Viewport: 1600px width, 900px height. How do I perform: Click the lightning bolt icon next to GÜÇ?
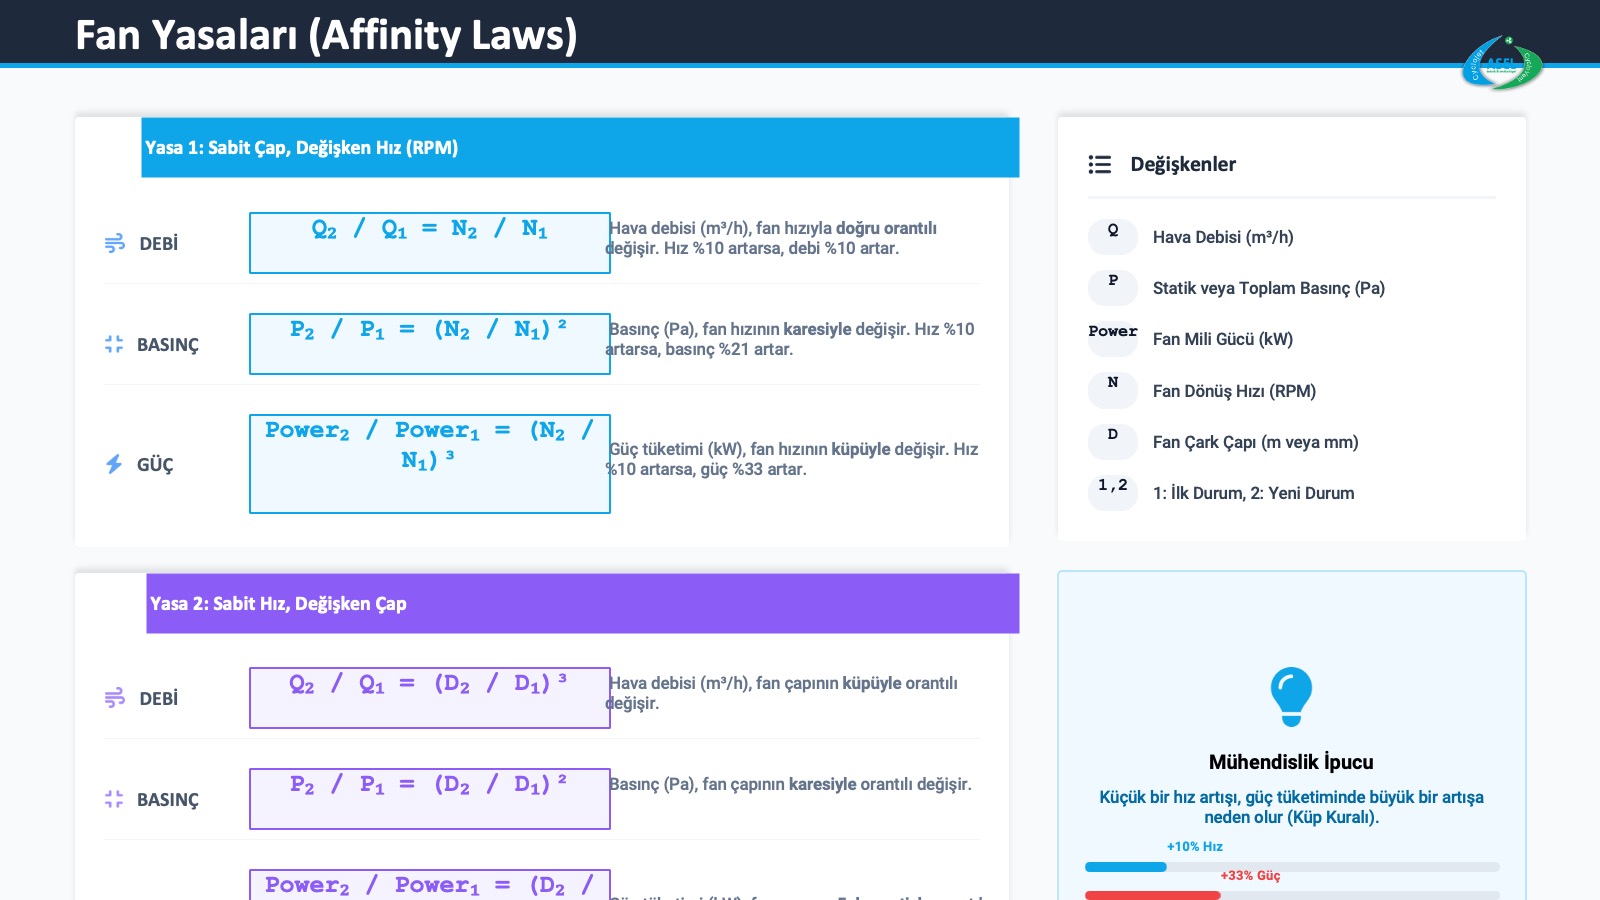pyautogui.click(x=114, y=464)
